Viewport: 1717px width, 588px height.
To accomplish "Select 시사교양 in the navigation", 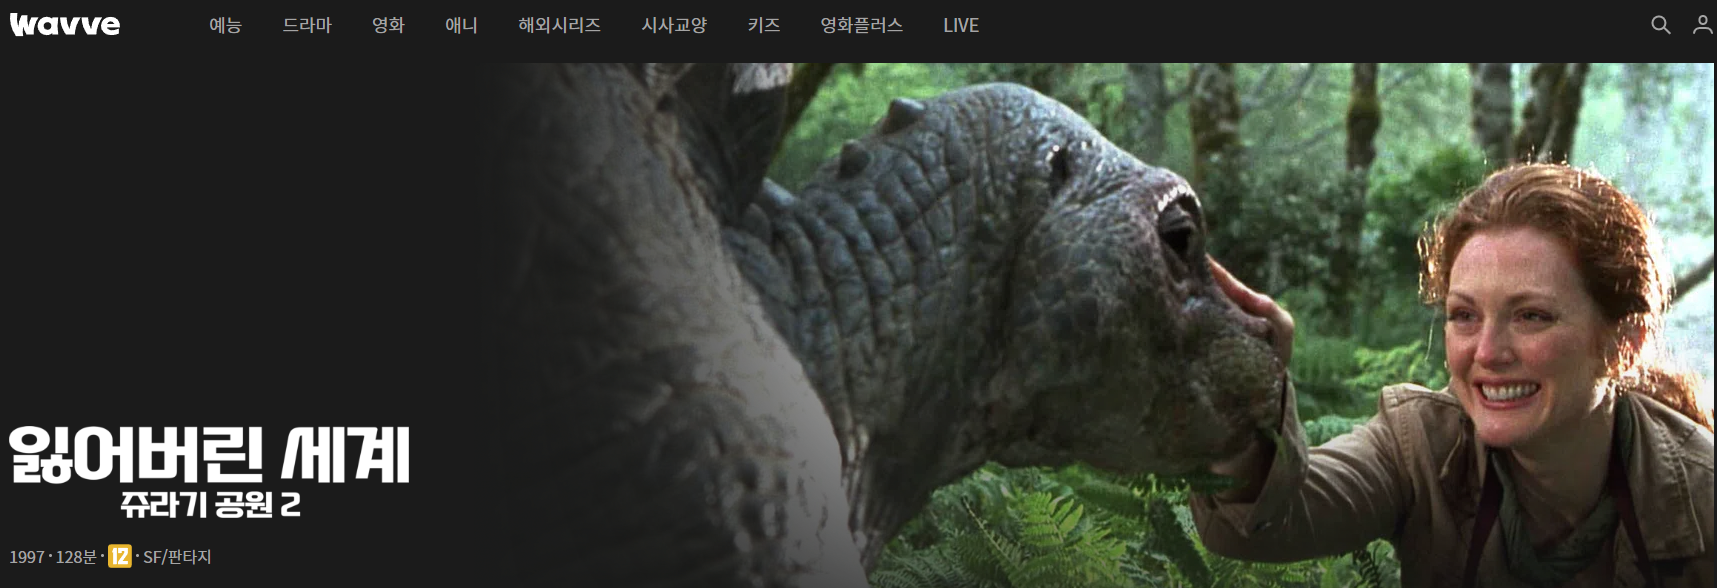I will coord(674,25).
